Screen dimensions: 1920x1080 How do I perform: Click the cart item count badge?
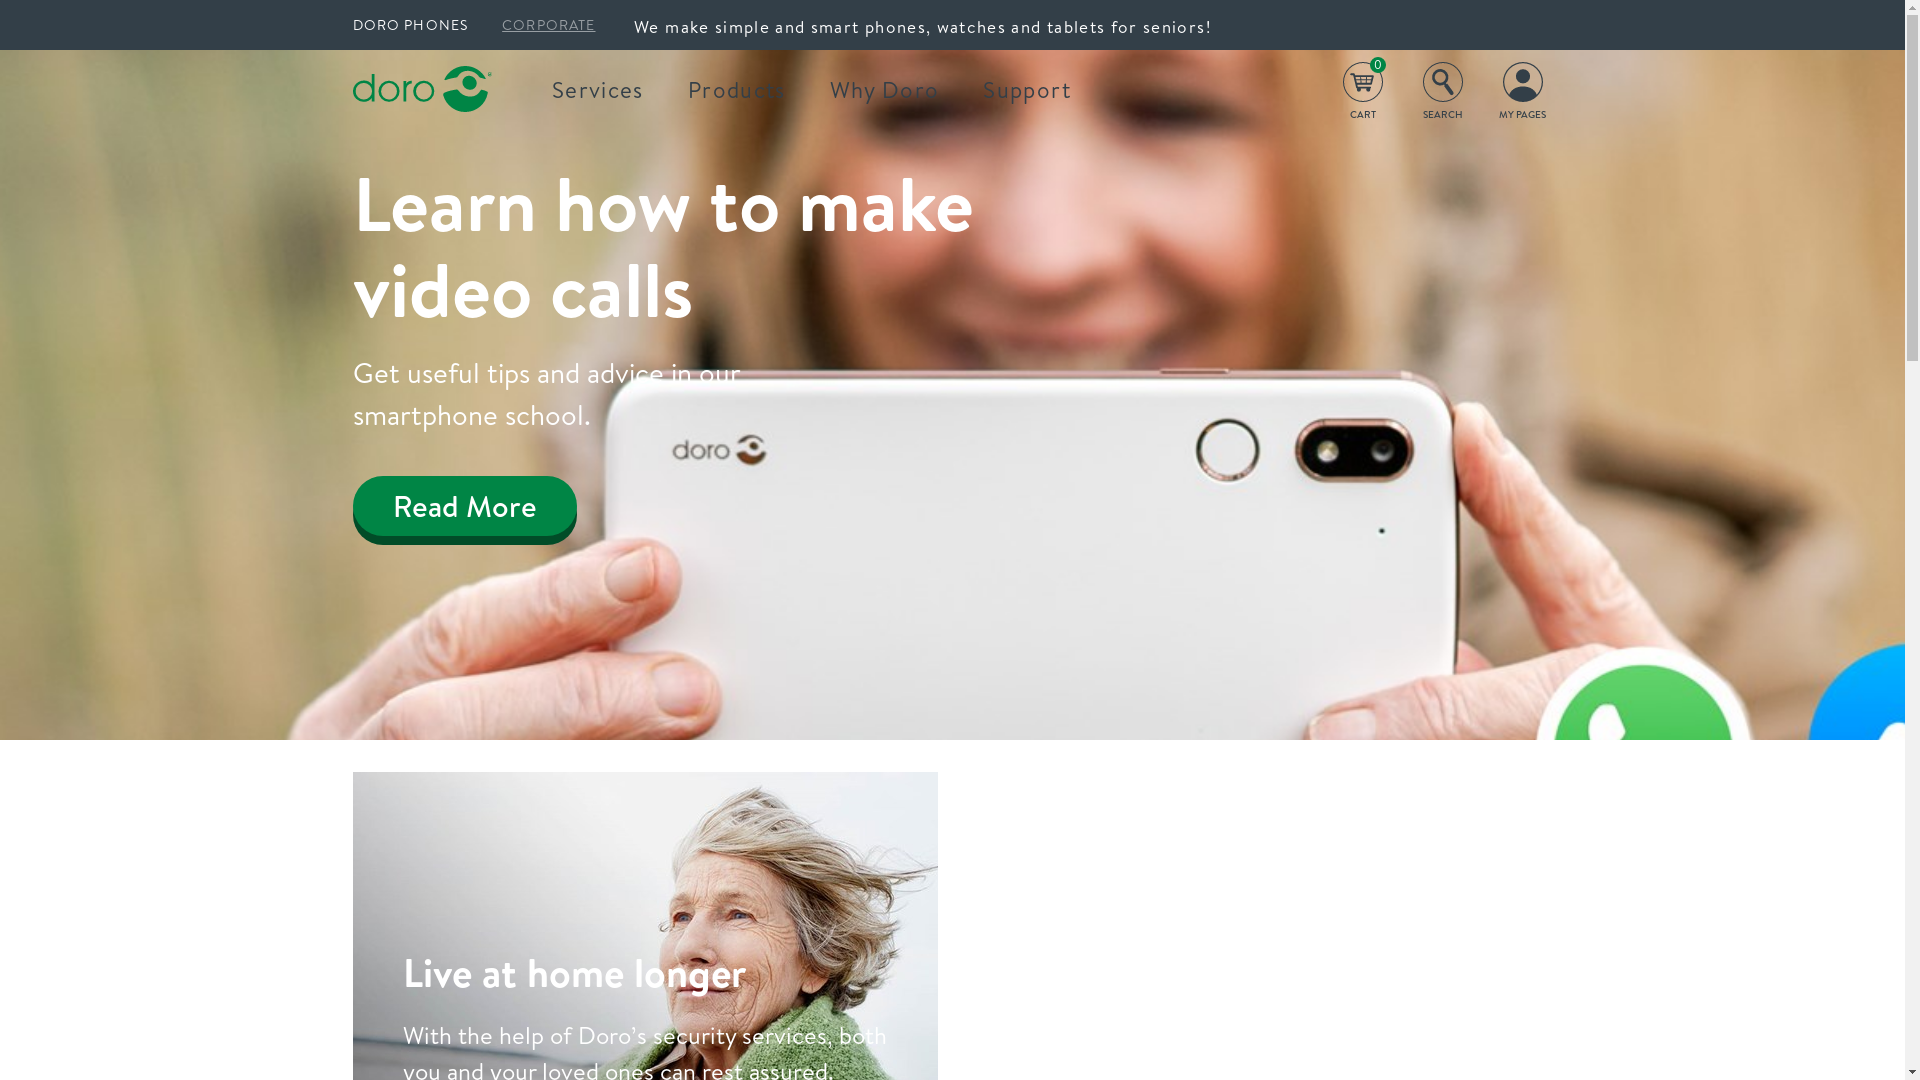pyautogui.click(x=1377, y=65)
